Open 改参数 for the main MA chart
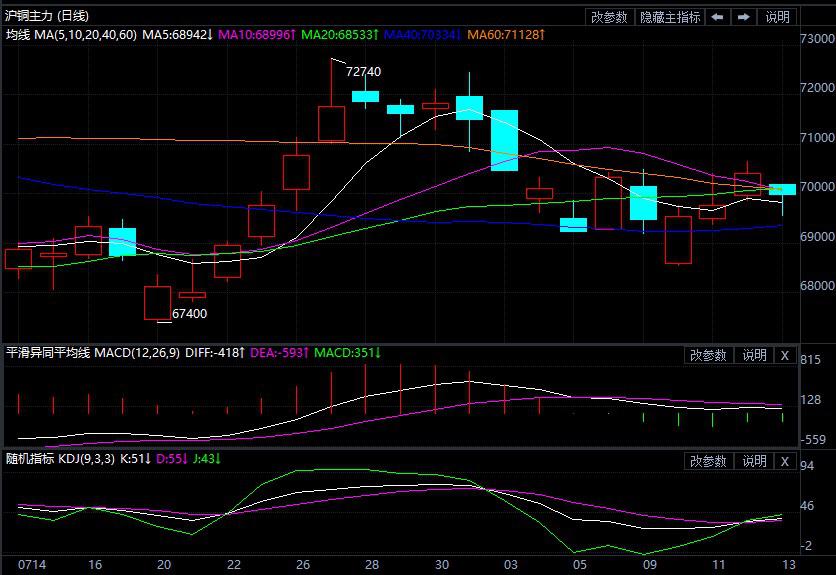This screenshot has width=836, height=575. tap(610, 17)
